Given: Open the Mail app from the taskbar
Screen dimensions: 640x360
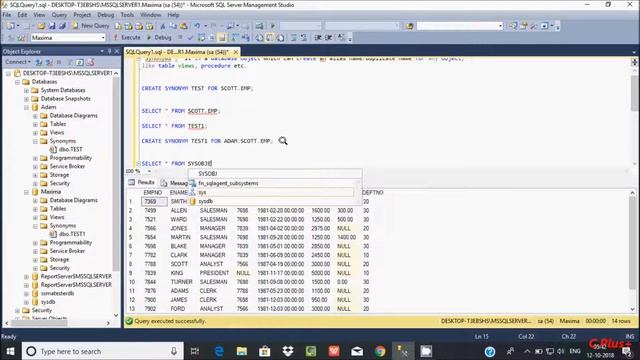Looking at the screenshot, I should [357, 351].
